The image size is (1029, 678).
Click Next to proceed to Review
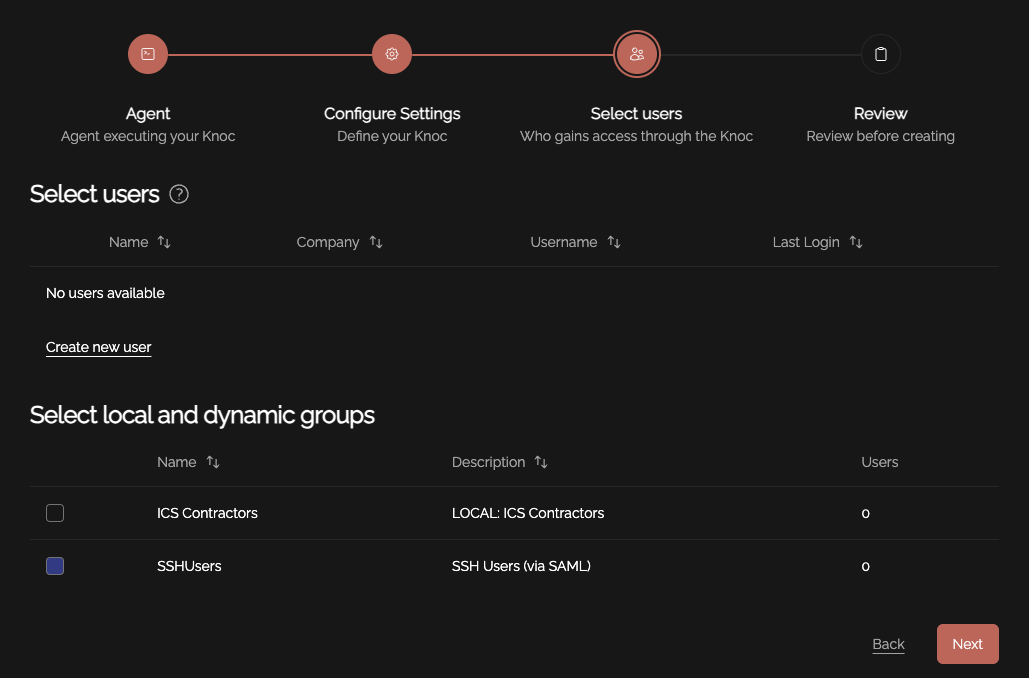pyautogui.click(x=968, y=644)
